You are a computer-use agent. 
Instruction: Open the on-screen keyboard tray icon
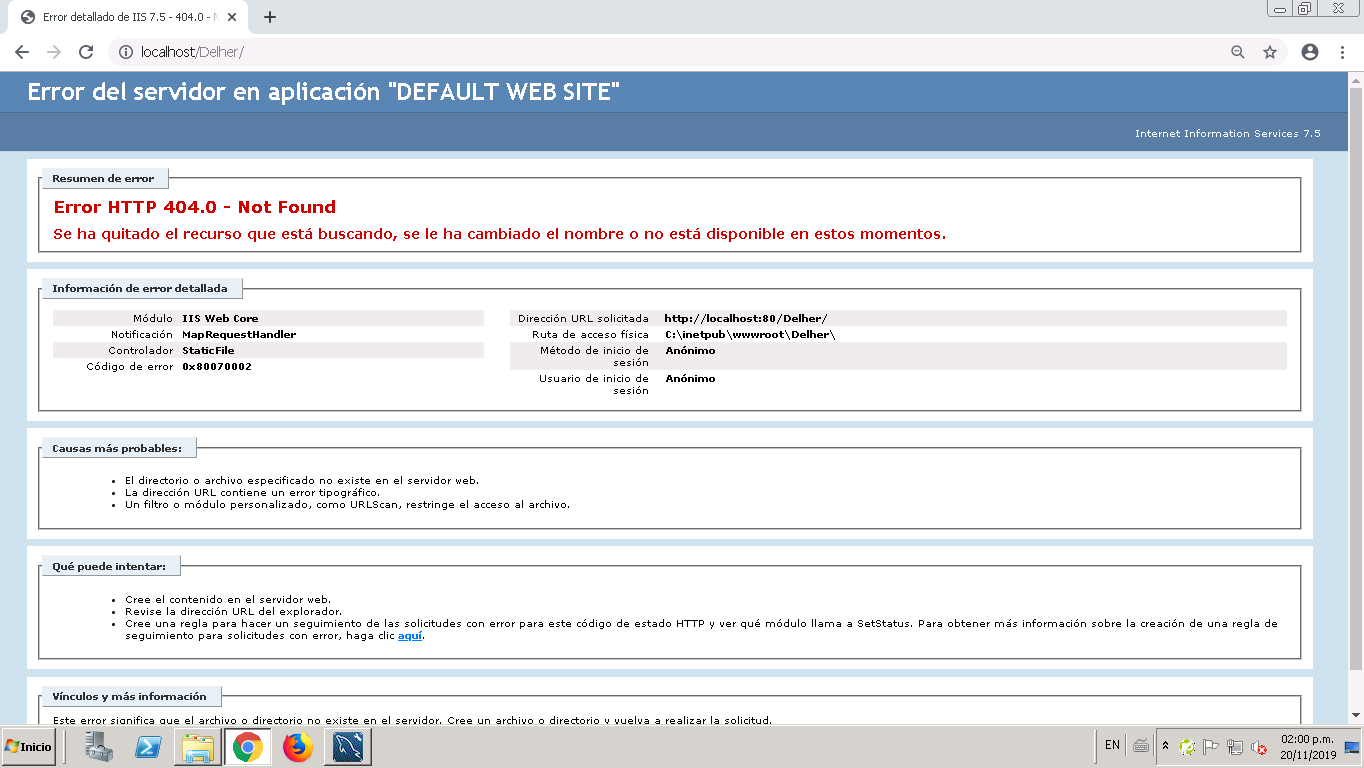tap(1141, 746)
